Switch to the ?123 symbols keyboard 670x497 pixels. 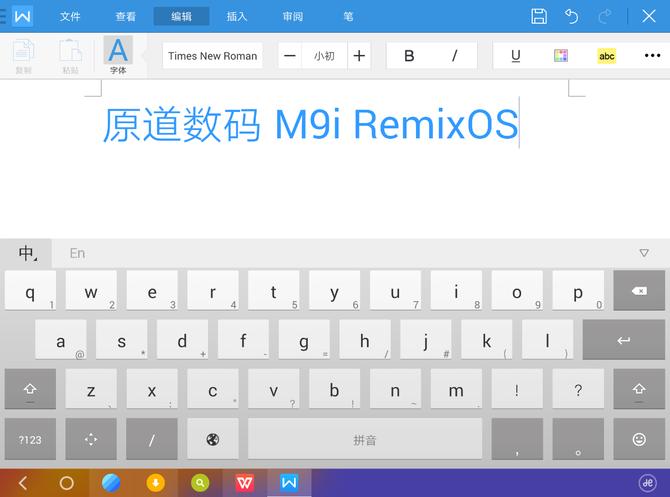point(30,439)
